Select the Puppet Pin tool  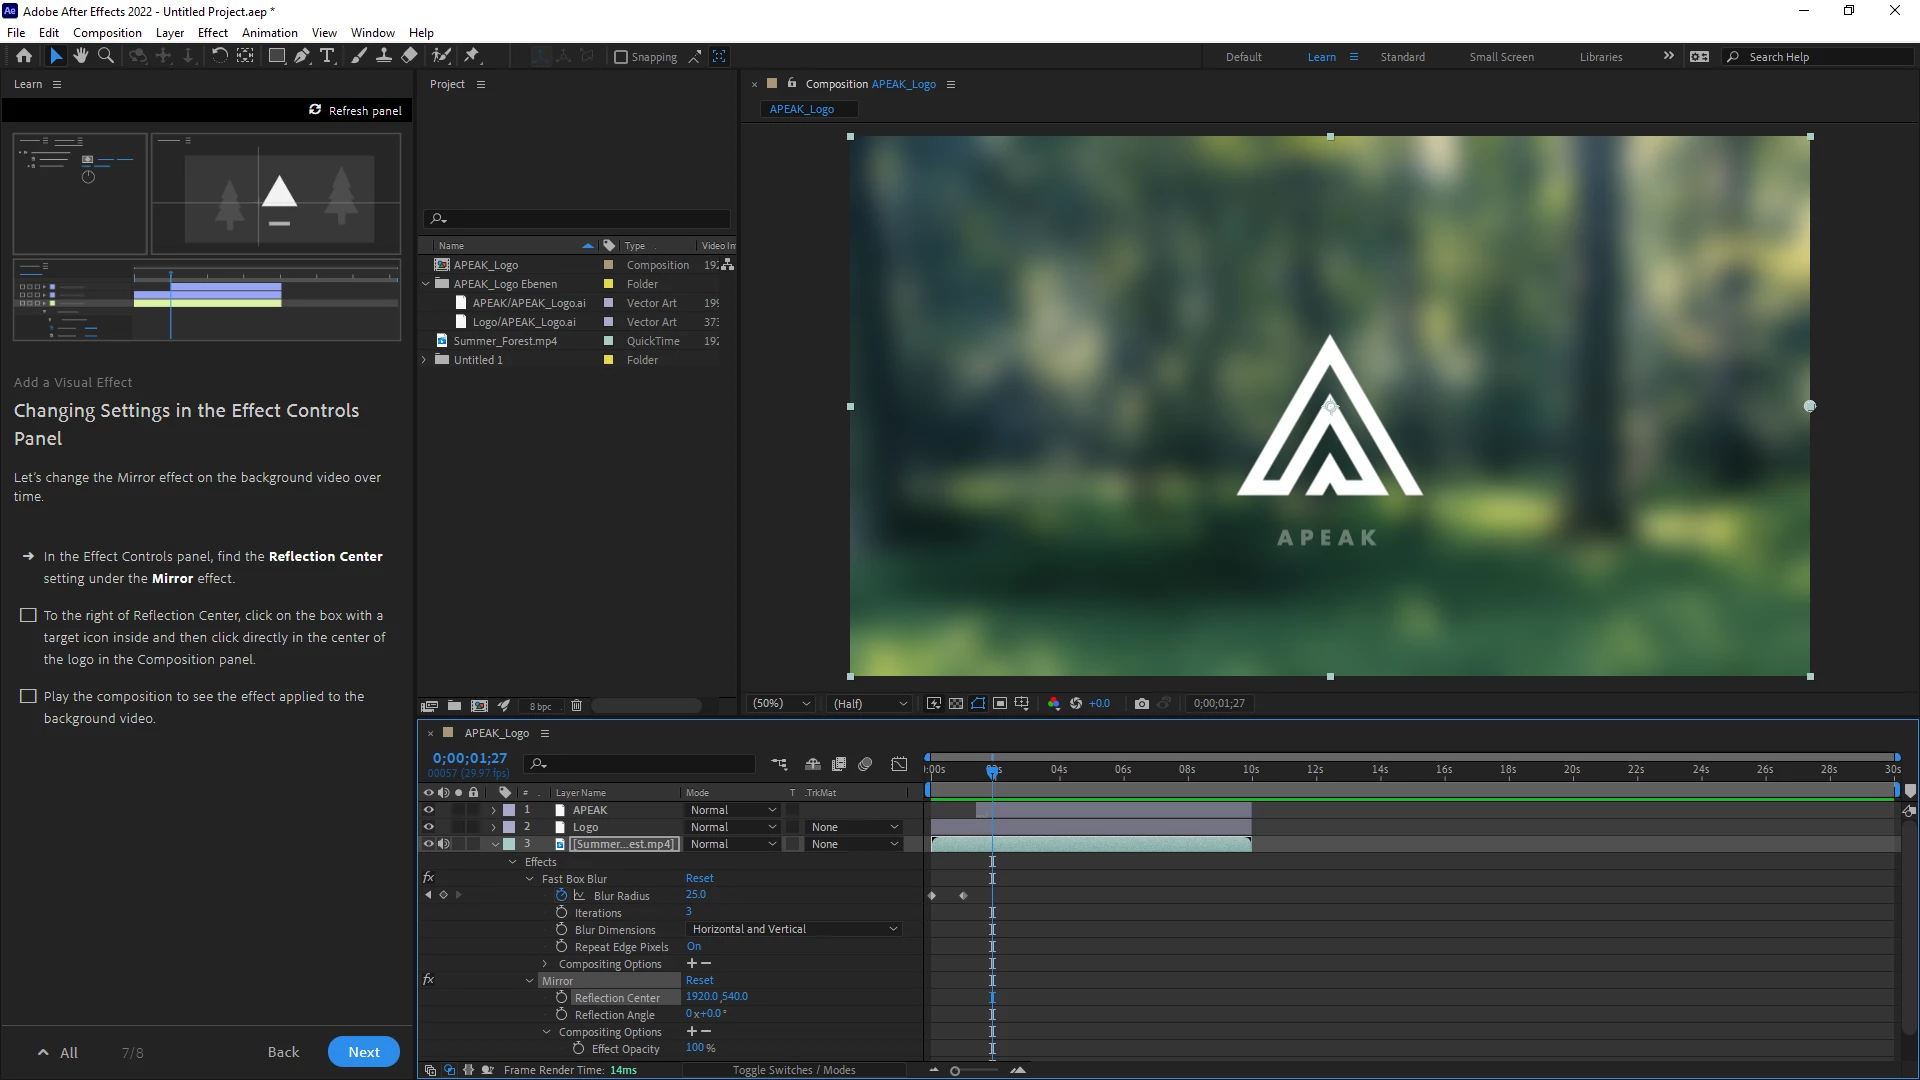point(472,56)
